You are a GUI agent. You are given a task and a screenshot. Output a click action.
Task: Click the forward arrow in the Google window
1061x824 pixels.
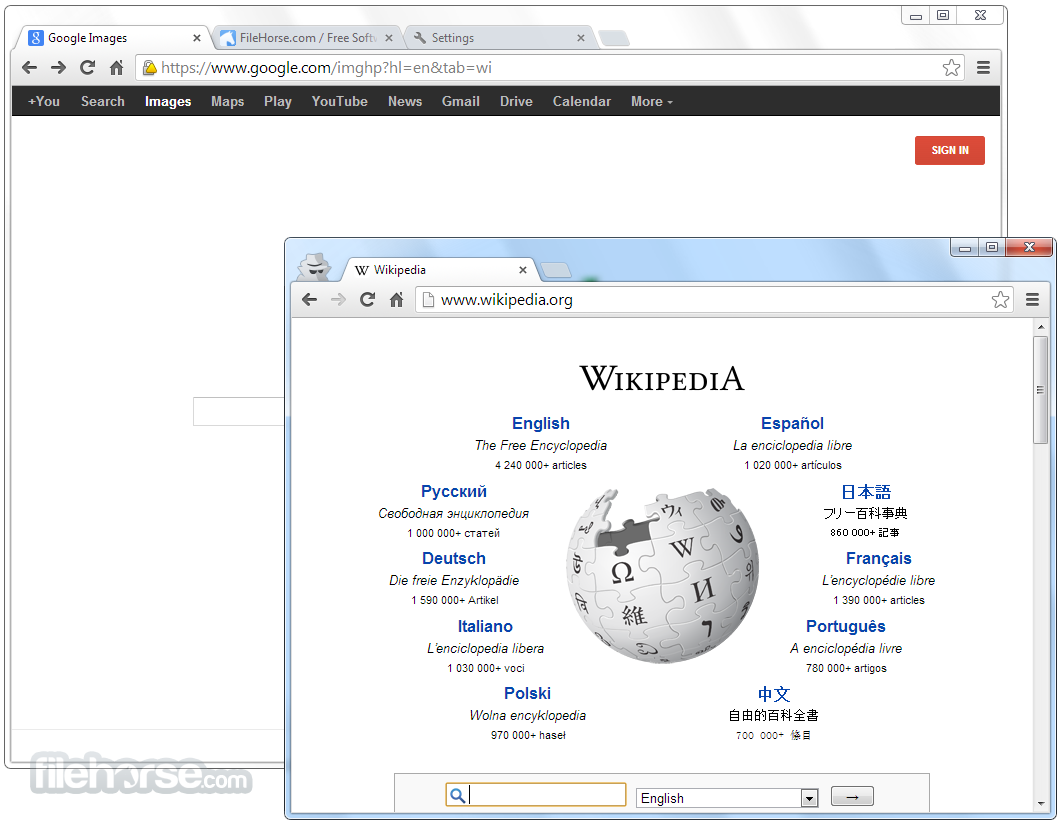57,67
